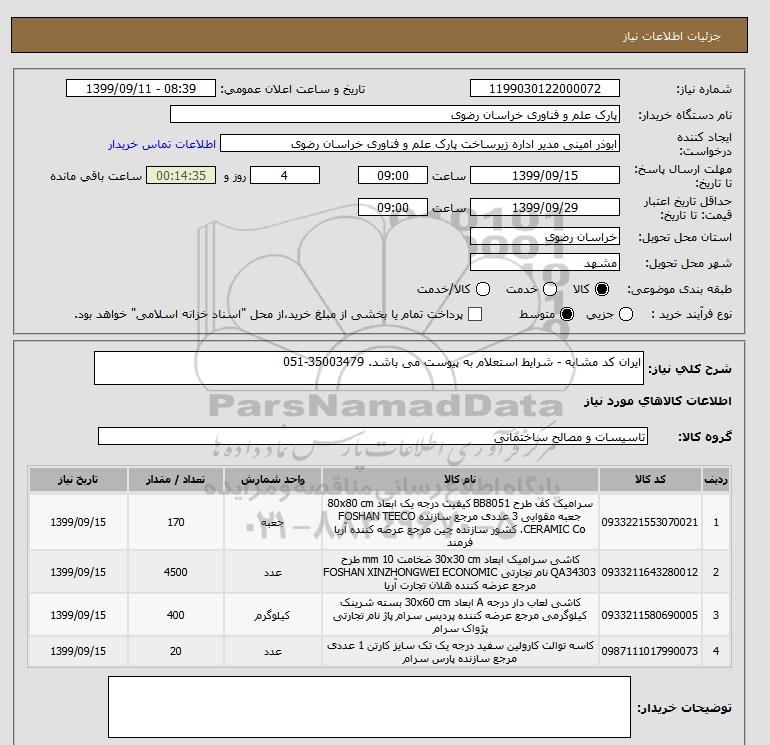Click کد کالا column header
Viewport: 770px width, 745px height.
(x=650, y=479)
